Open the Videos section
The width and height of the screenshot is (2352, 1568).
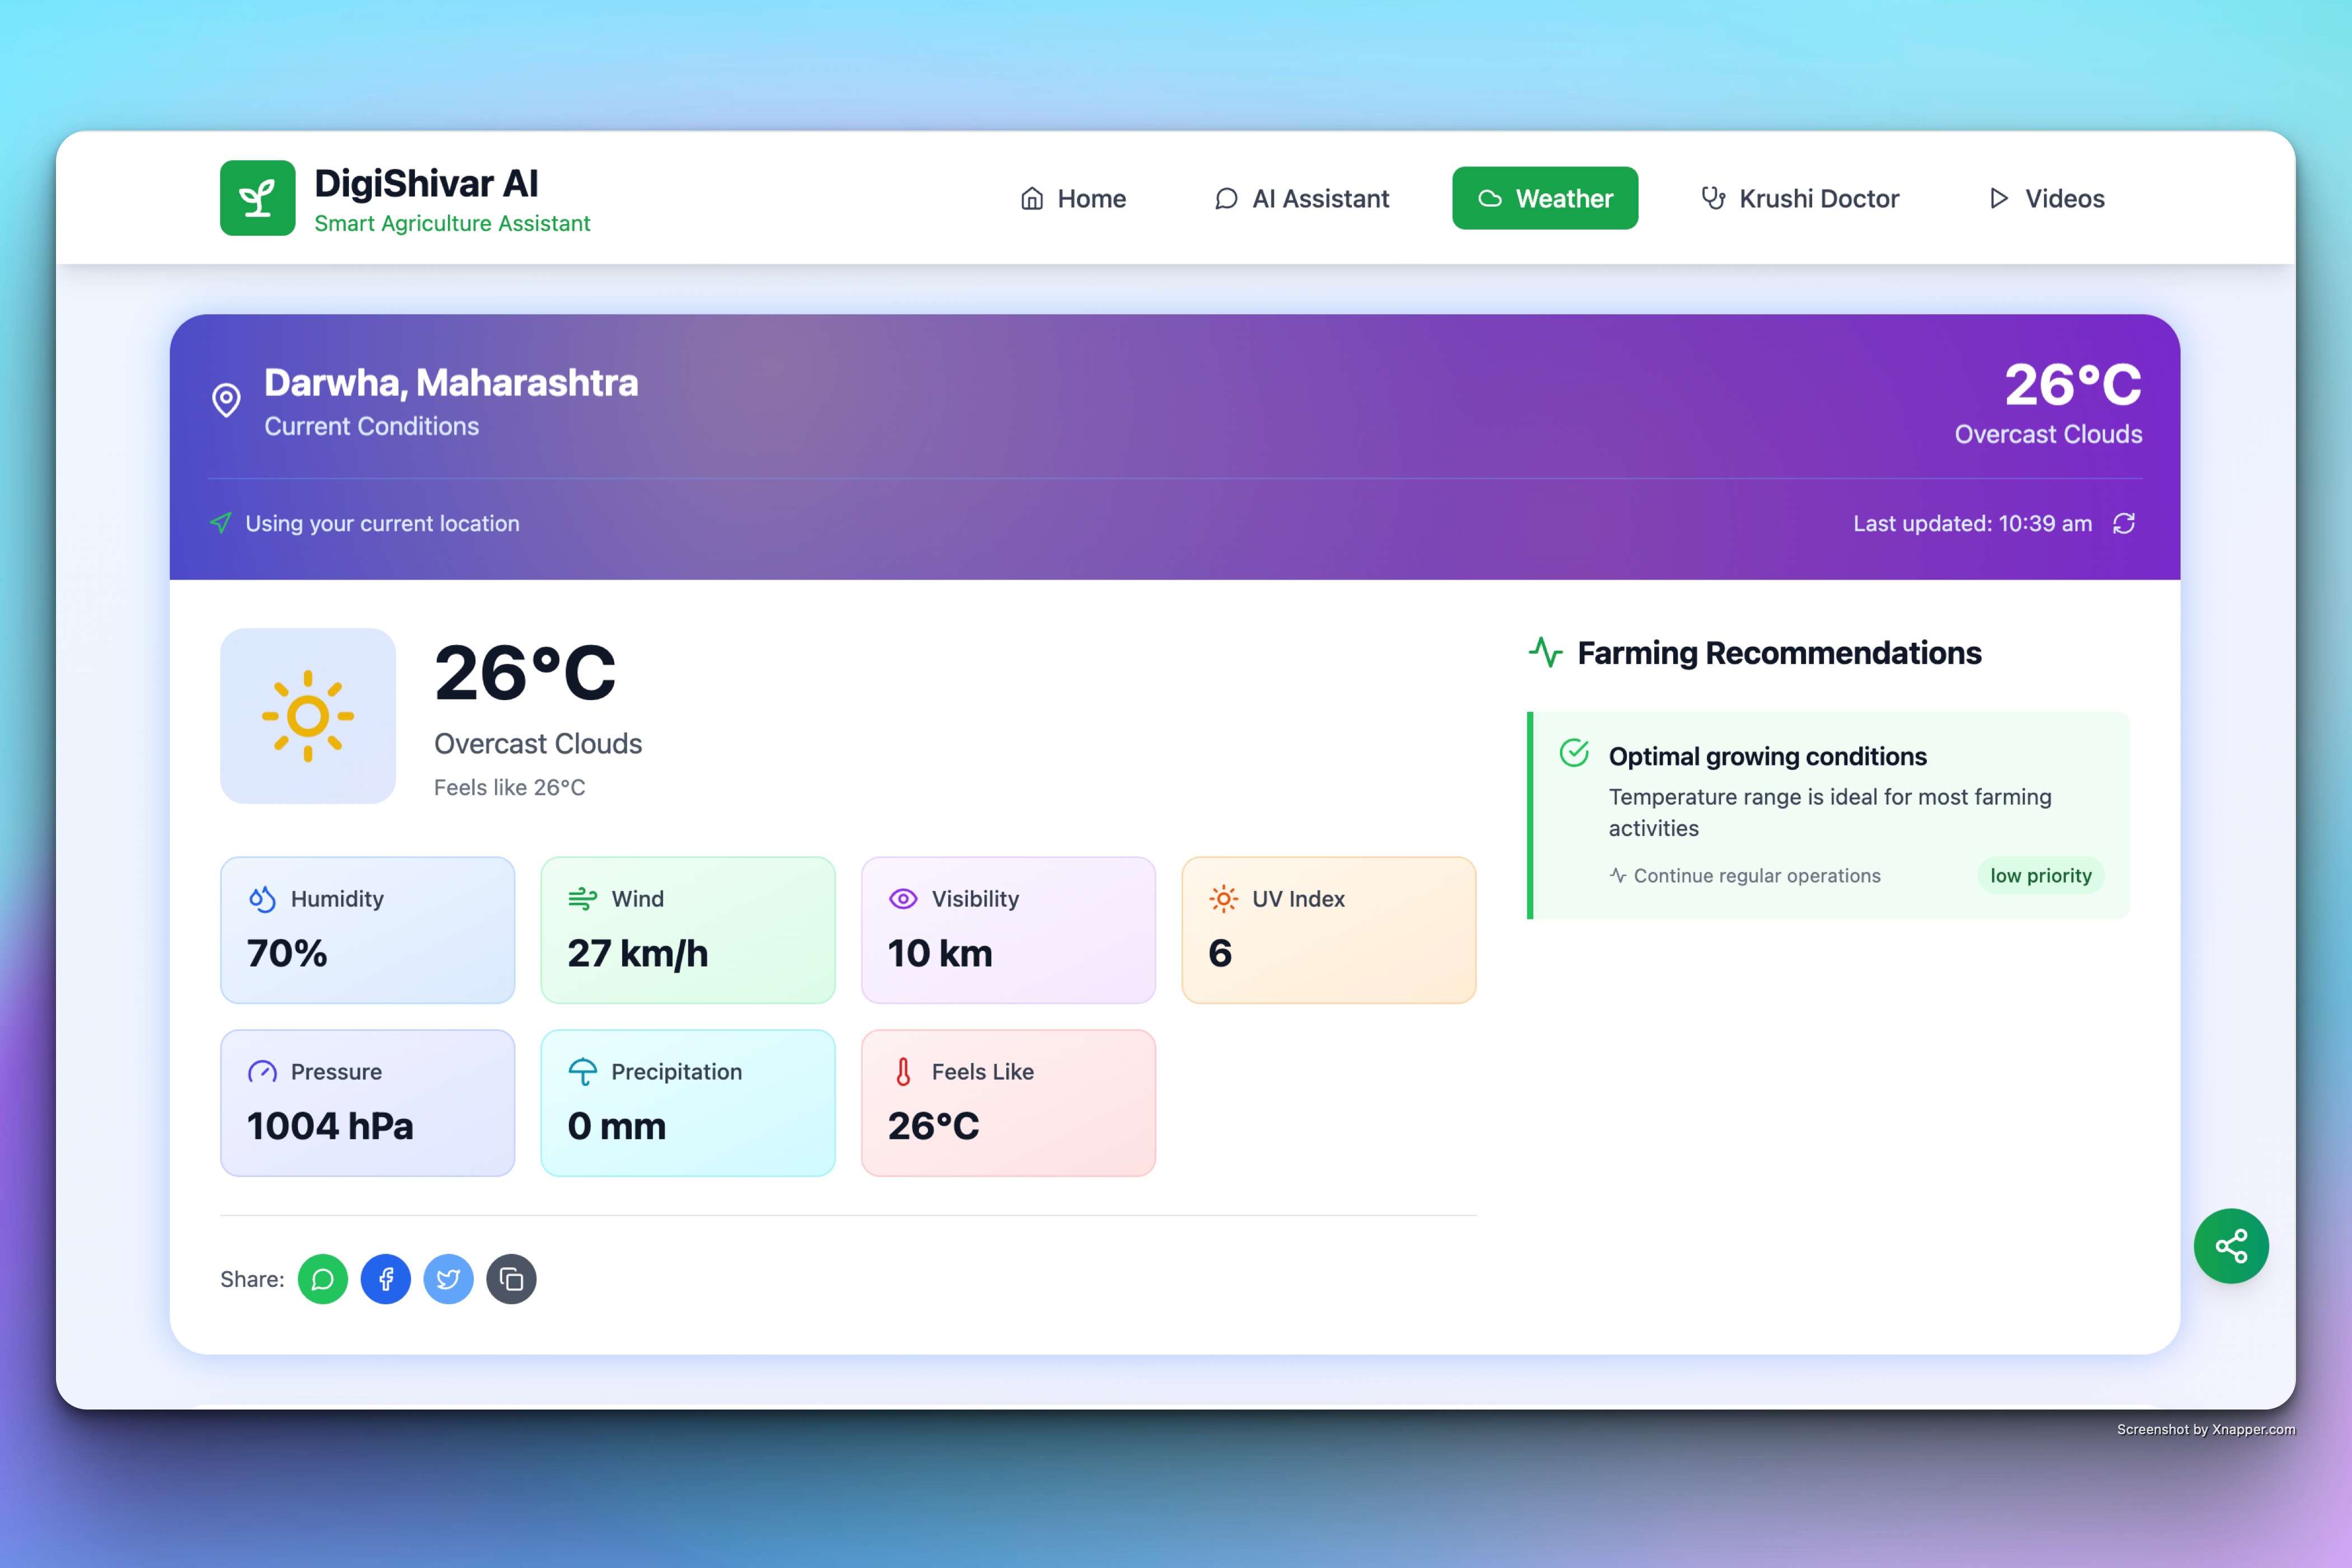tap(2046, 198)
